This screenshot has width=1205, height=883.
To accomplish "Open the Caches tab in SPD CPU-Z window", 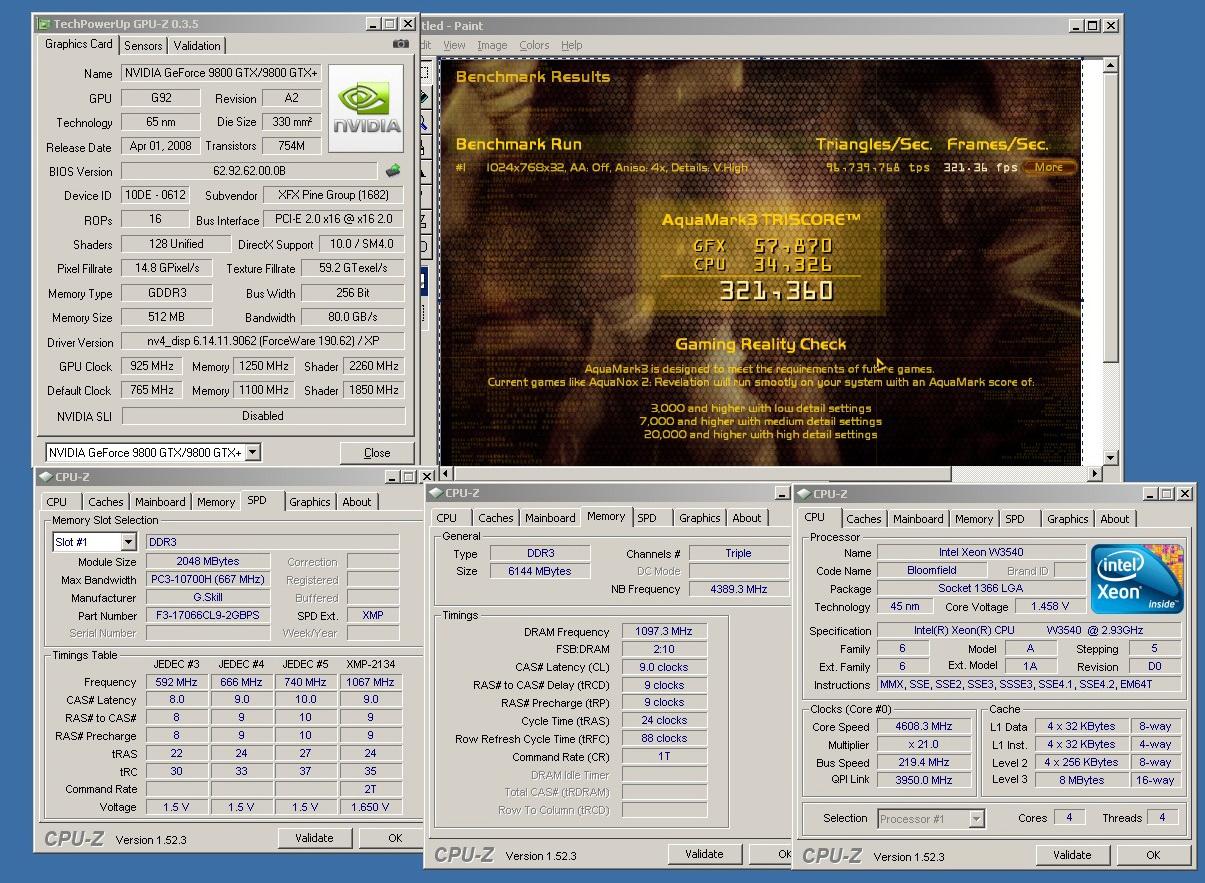I will pos(105,502).
